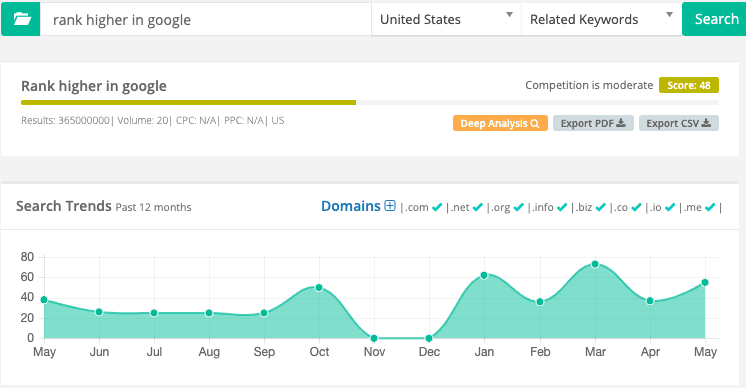Click the Apr data point on chart
Image resolution: width=746 pixels, height=388 pixels.
[x=650, y=301]
